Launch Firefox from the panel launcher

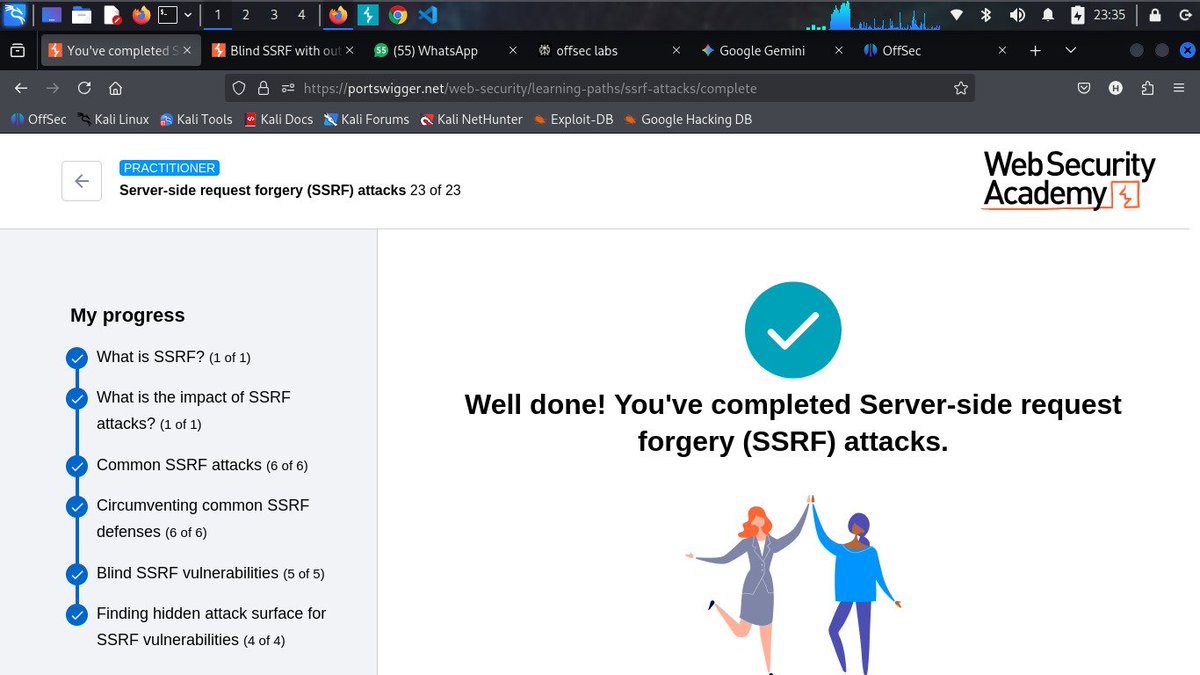pyautogui.click(x=142, y=15)
